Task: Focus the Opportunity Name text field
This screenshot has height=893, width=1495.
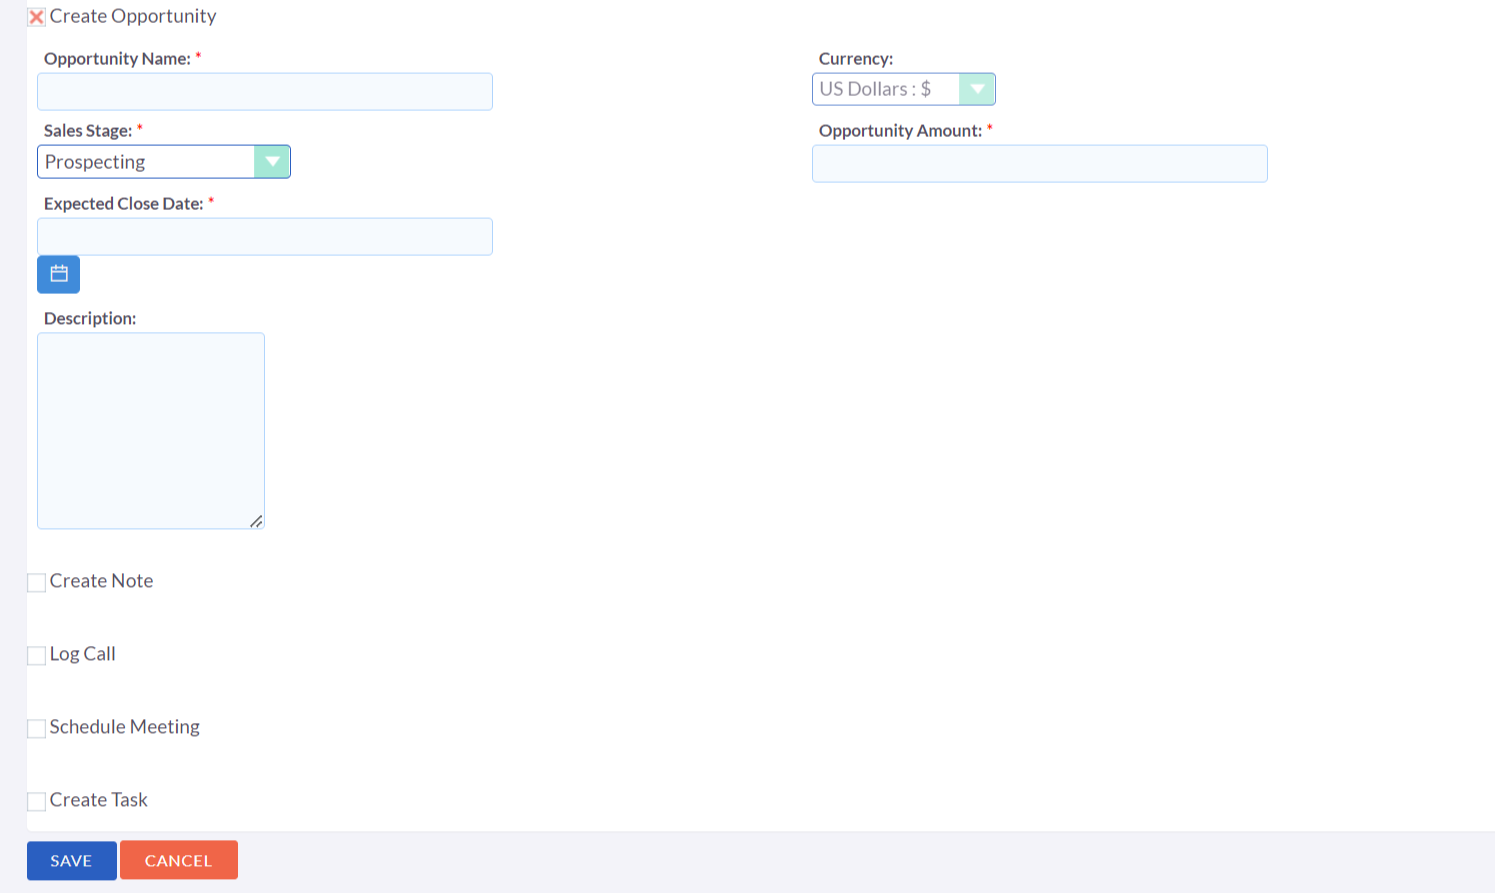Action: [265, 92]
